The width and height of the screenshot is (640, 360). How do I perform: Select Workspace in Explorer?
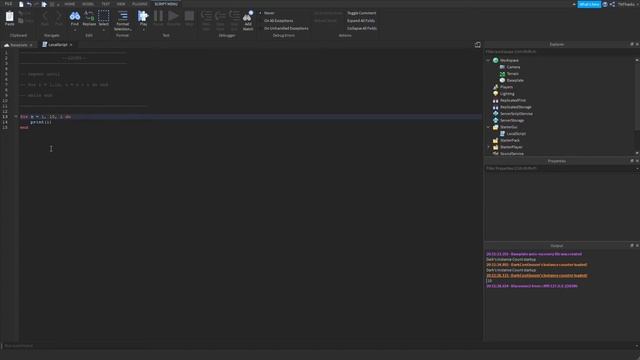pos(509,60)
